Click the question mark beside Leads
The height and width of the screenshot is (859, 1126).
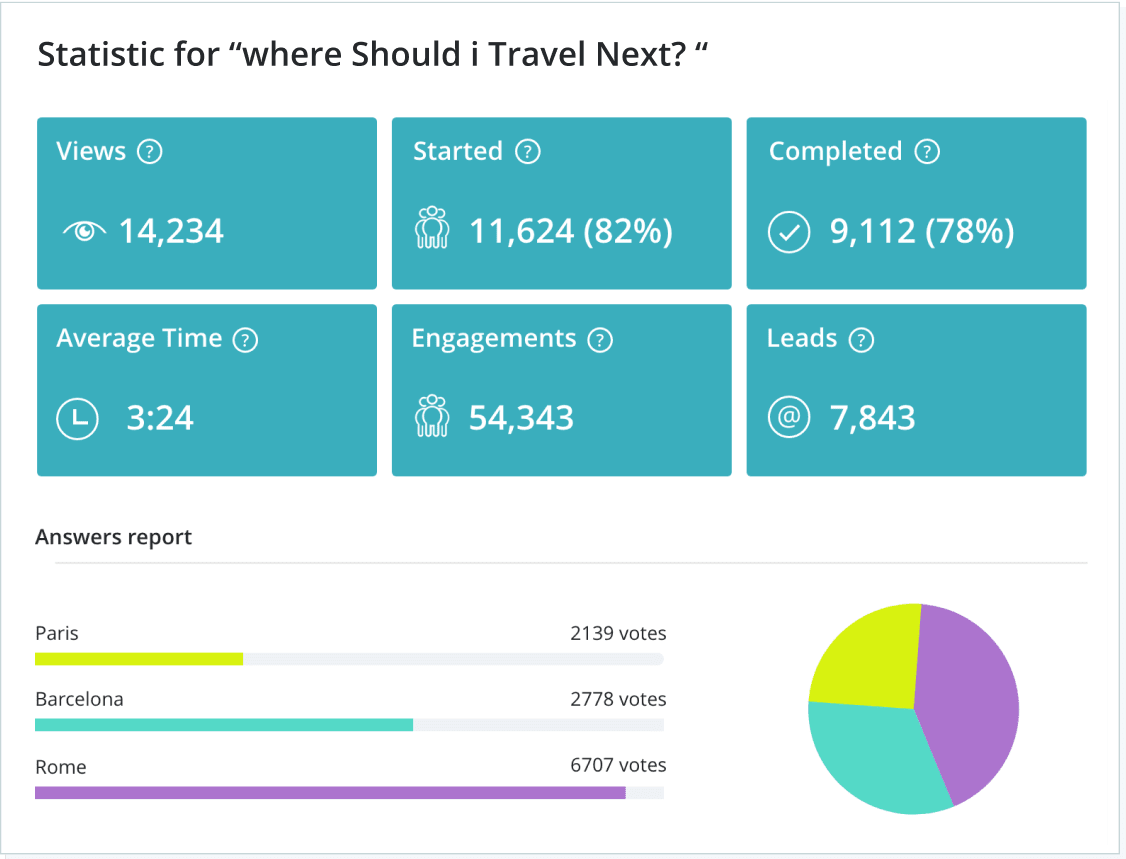860,340
